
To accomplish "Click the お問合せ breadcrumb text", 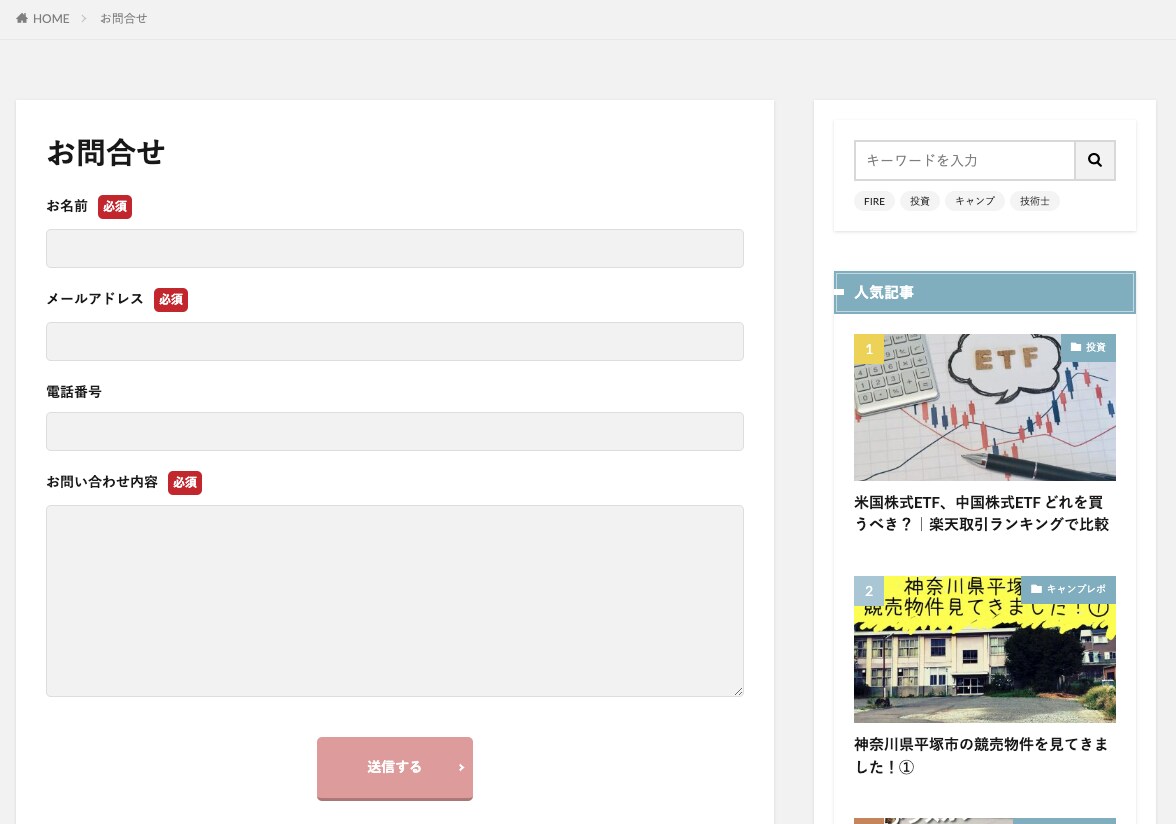I will (124, 18).
